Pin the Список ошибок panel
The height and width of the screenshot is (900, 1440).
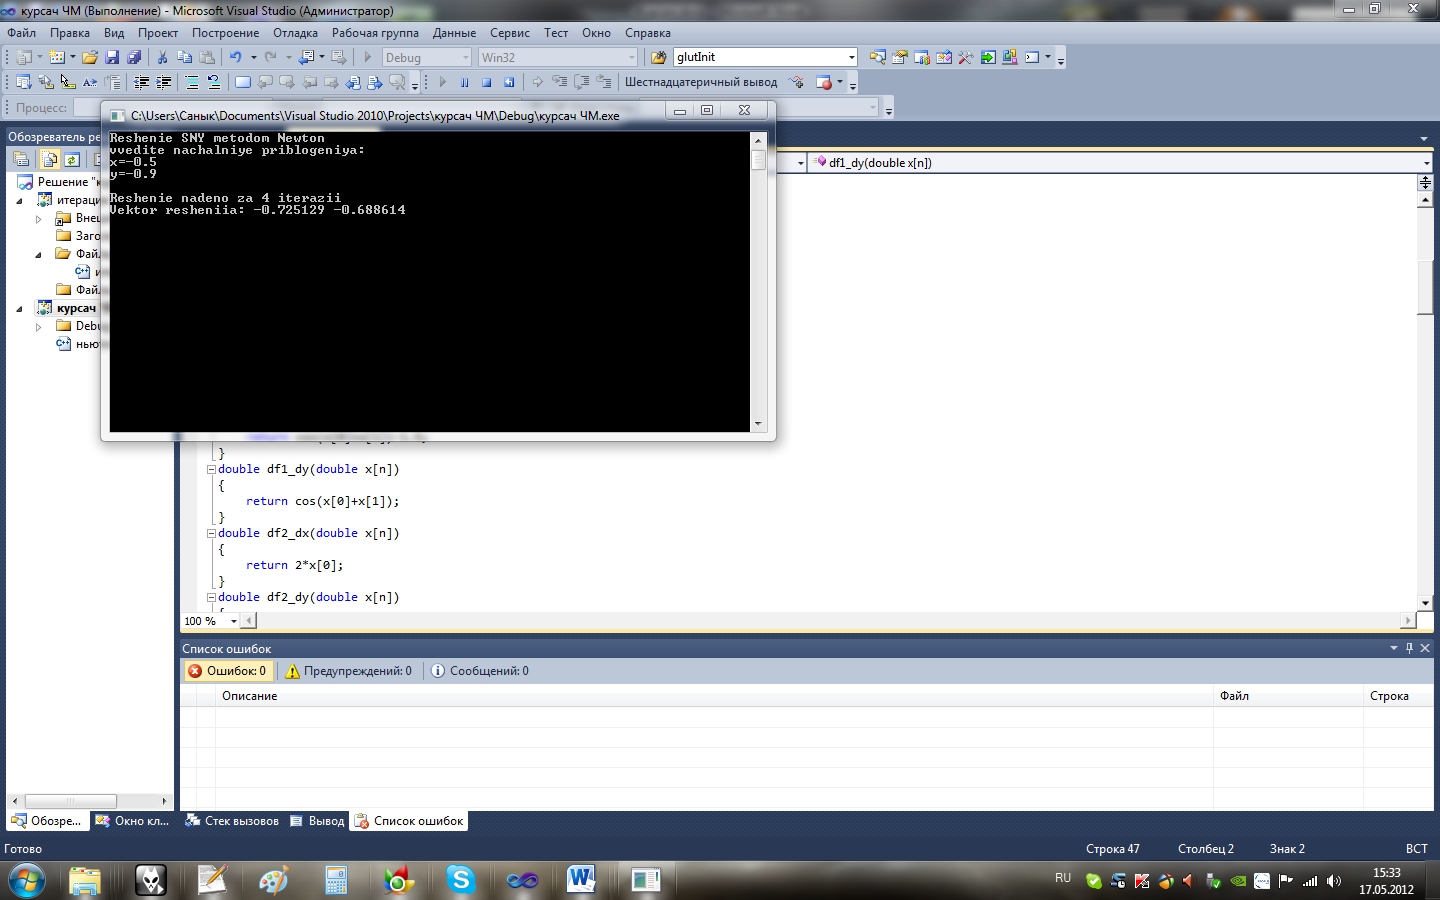[x=1409, y=648]
